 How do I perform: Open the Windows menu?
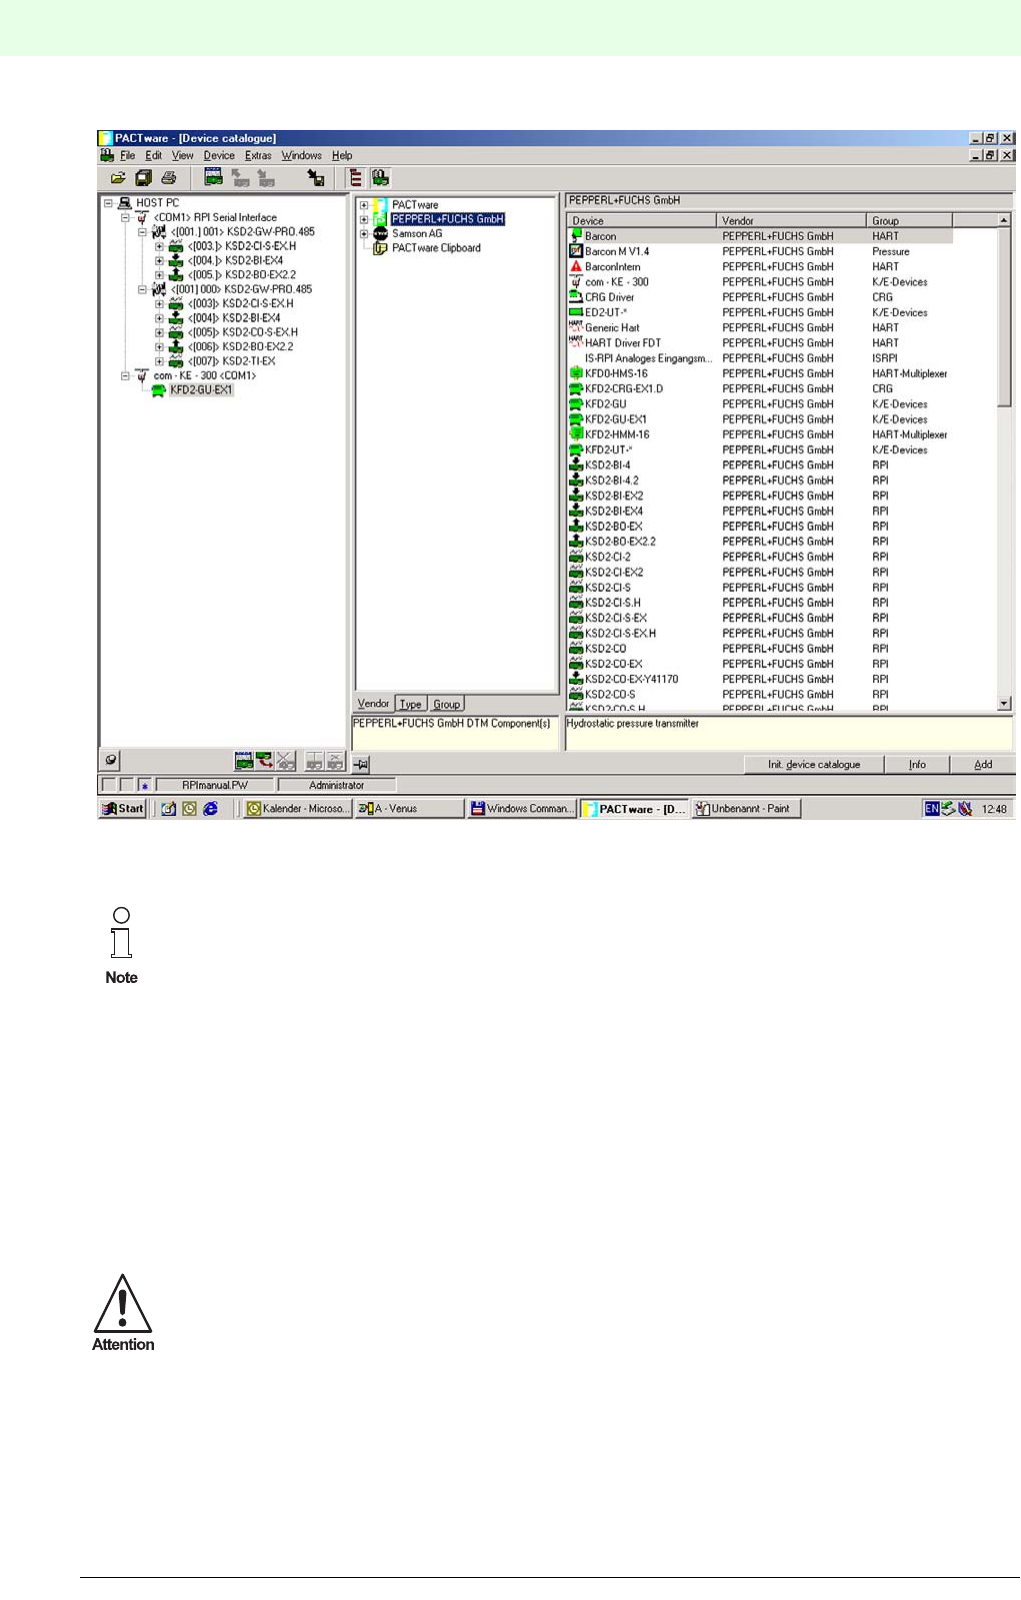[301, 155]
